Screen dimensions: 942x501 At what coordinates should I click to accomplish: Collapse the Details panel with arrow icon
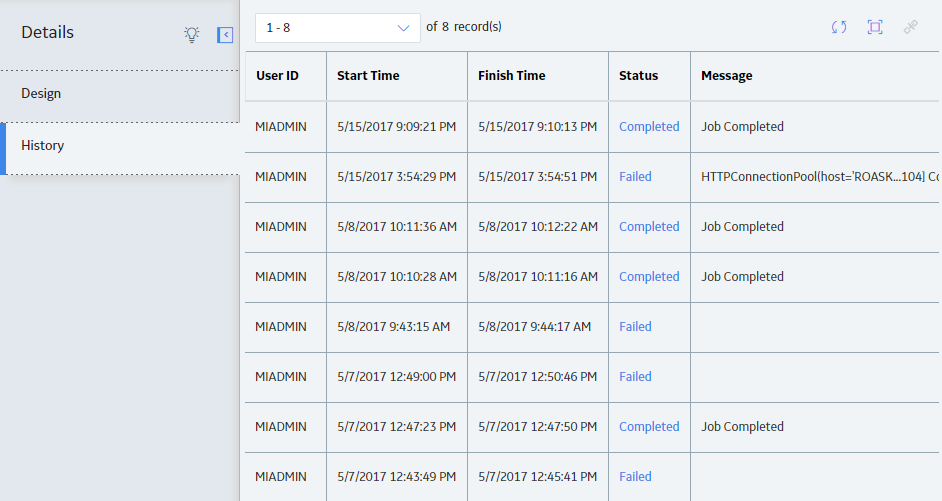coord(225,35)
